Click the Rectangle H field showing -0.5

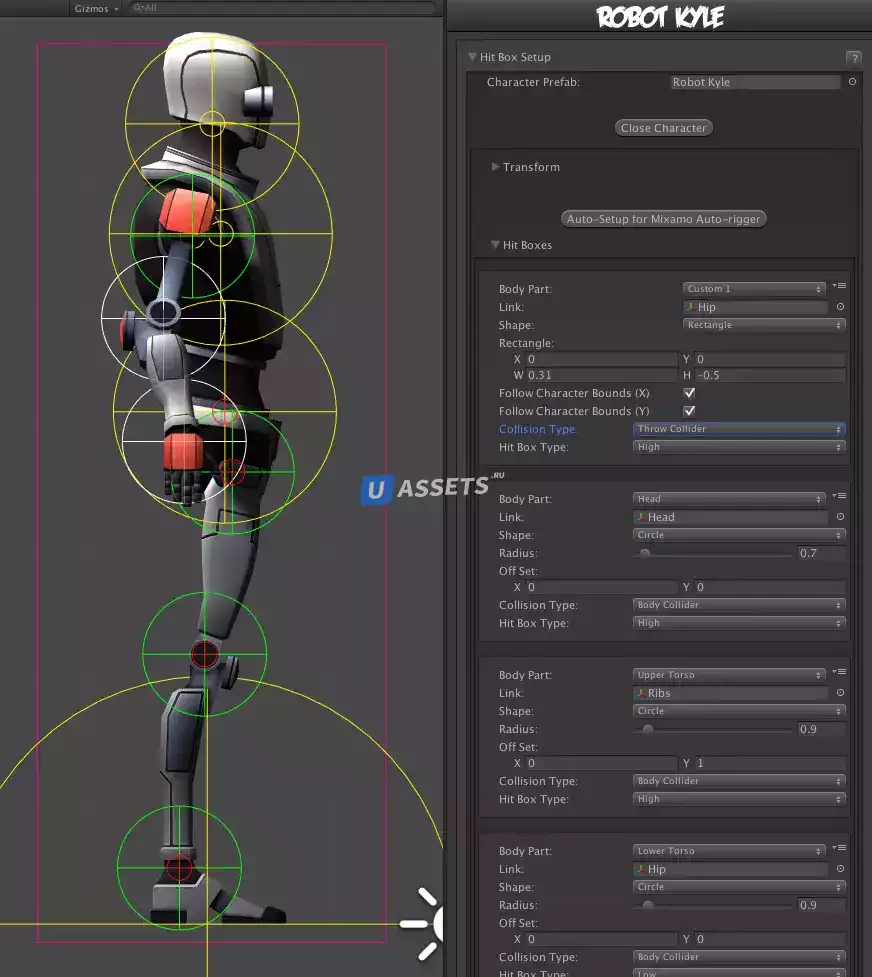[x=770, y=375]
